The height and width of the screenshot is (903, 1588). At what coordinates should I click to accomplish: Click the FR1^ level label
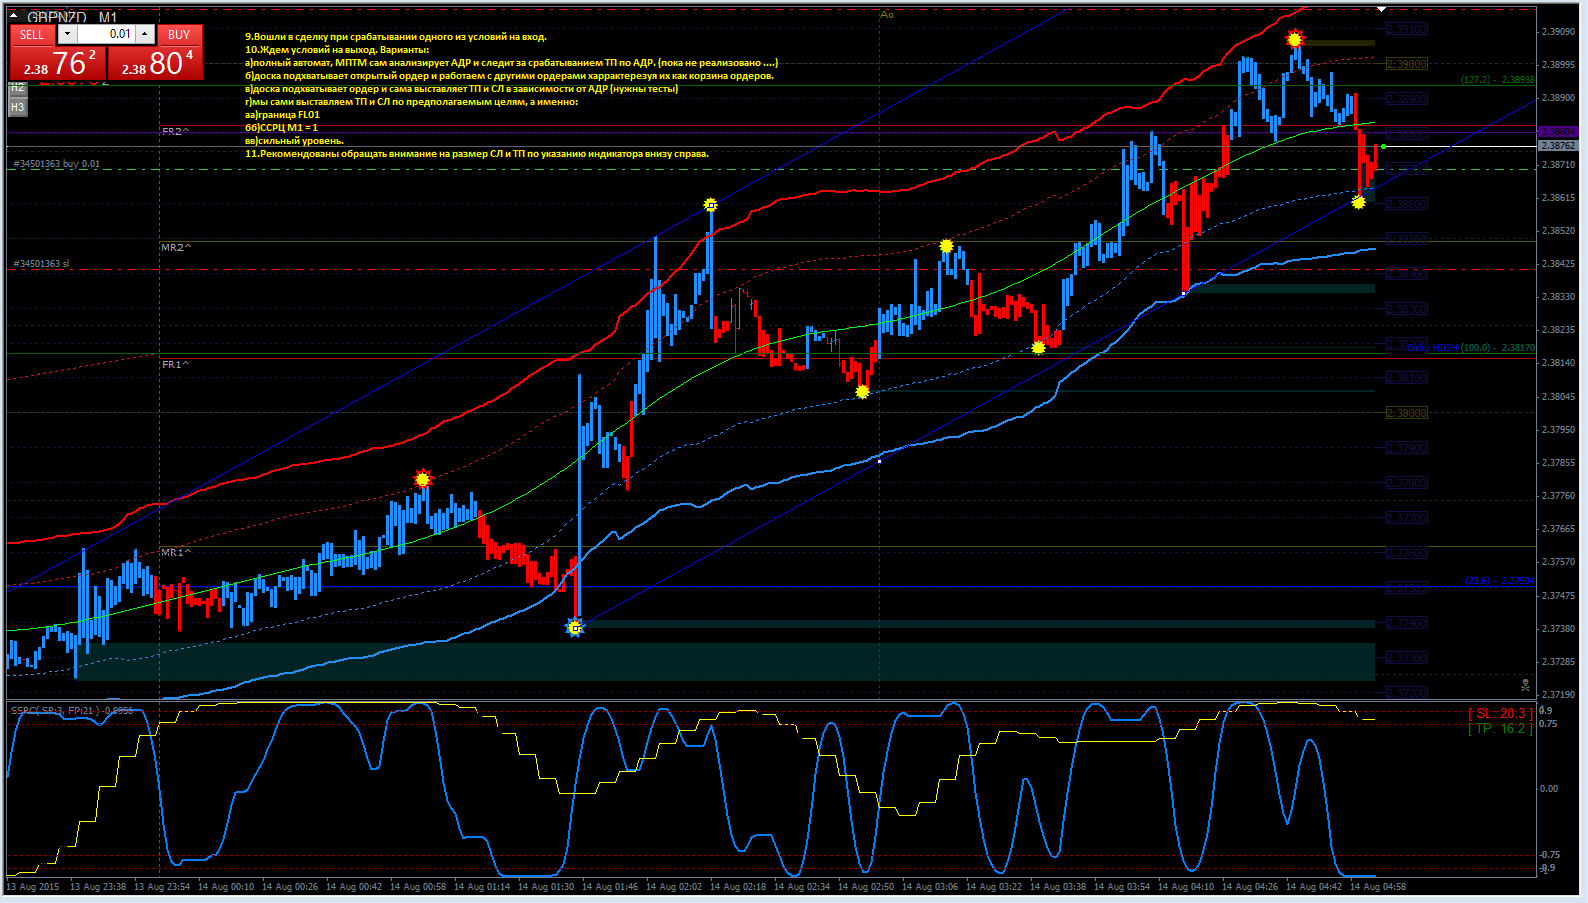pos(175,364)
